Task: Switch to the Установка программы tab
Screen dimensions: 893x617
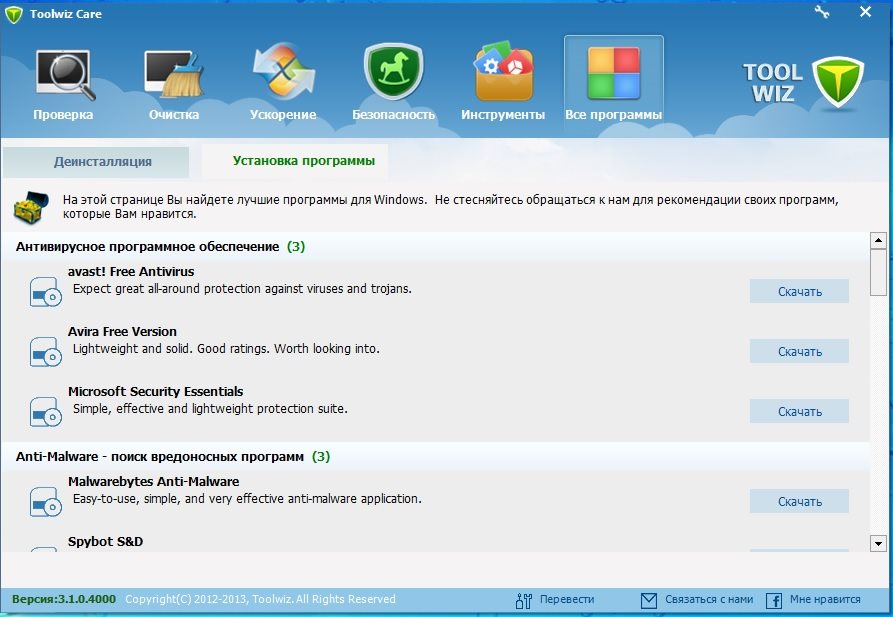Action: coord(295,161)
